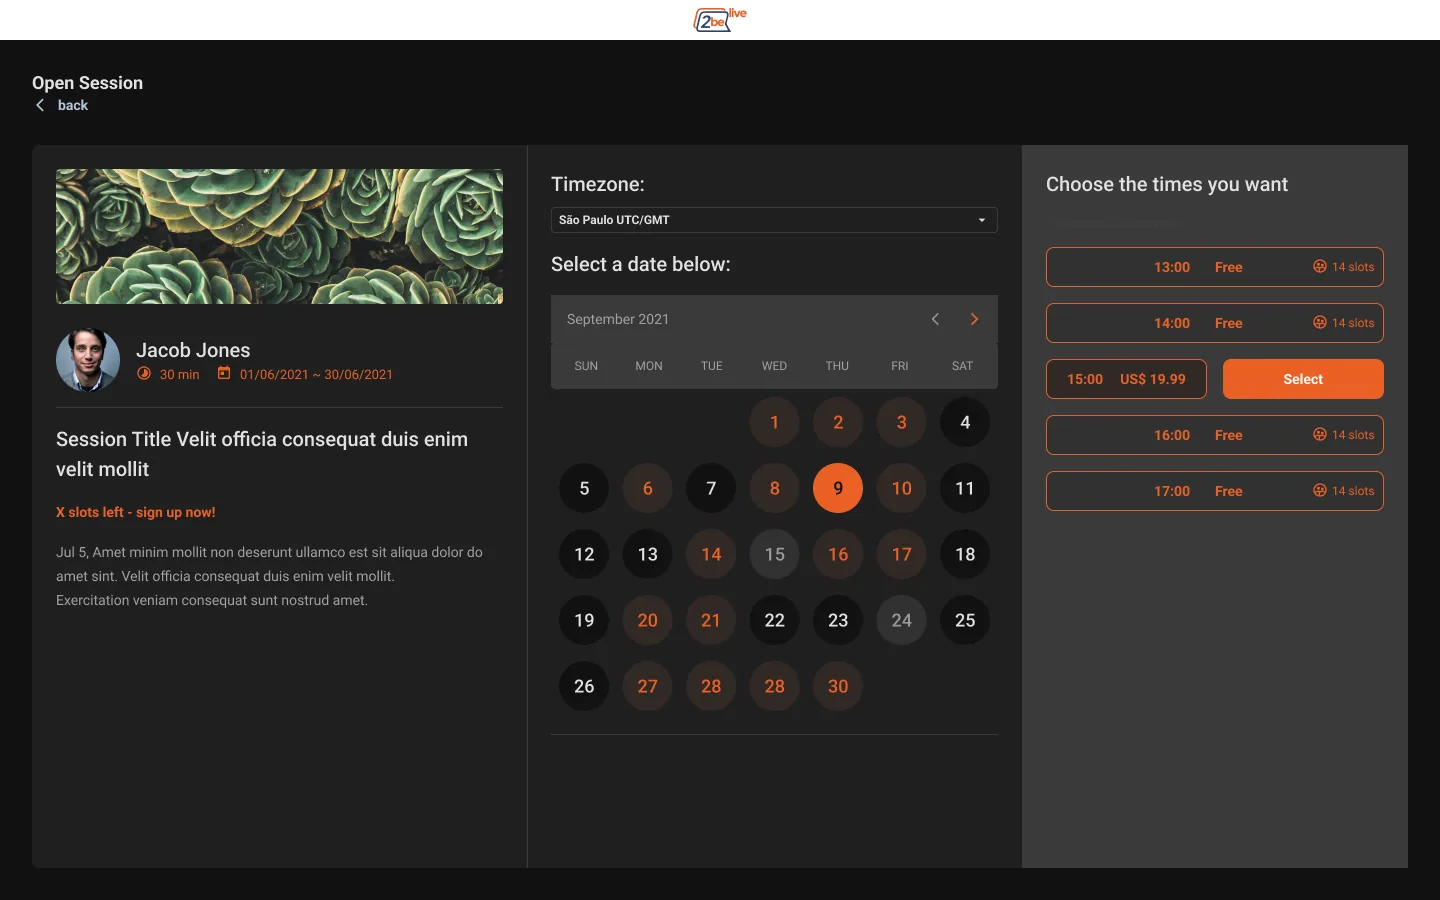Click the slots icon in 14:00 row
1440x900 pixels.
pyautogui.click(x=1320, y=322)
